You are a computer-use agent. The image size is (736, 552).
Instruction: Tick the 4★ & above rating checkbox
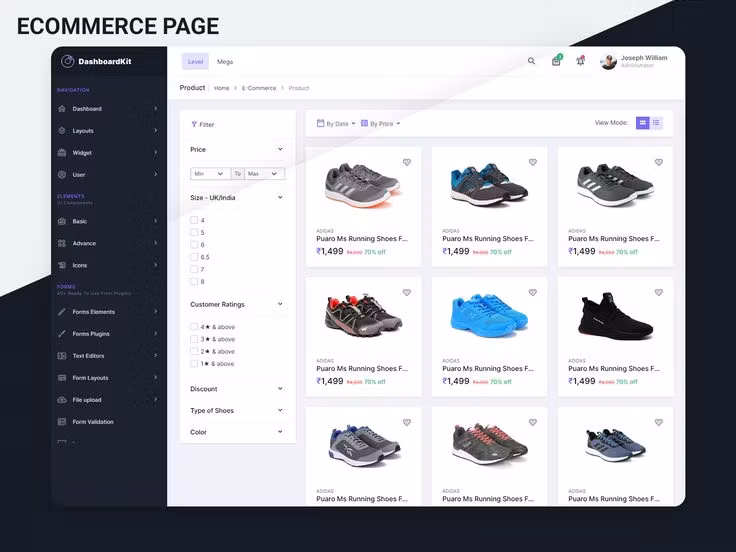point(194,327)
